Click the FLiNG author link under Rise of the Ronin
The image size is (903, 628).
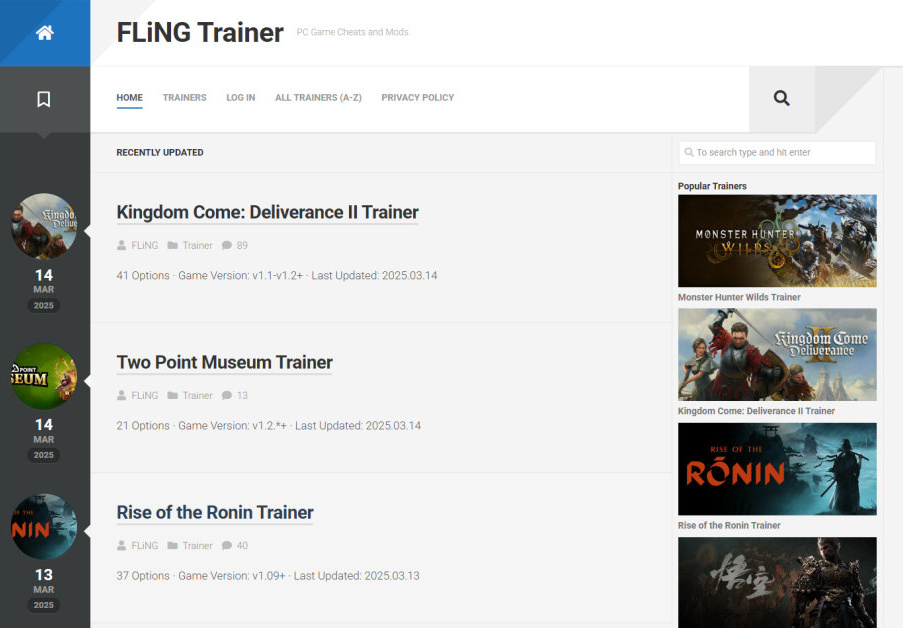(145, 546)
